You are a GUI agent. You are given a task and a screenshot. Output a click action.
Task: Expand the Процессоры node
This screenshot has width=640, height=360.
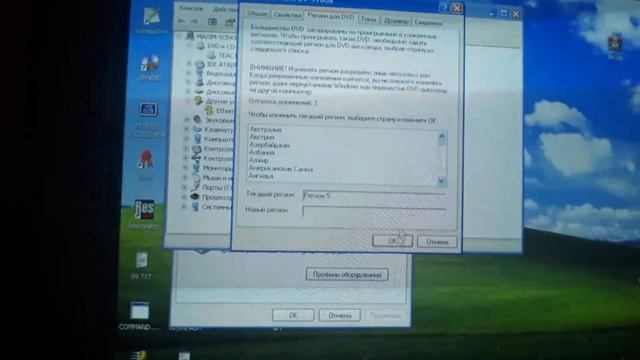click(184, 197)
